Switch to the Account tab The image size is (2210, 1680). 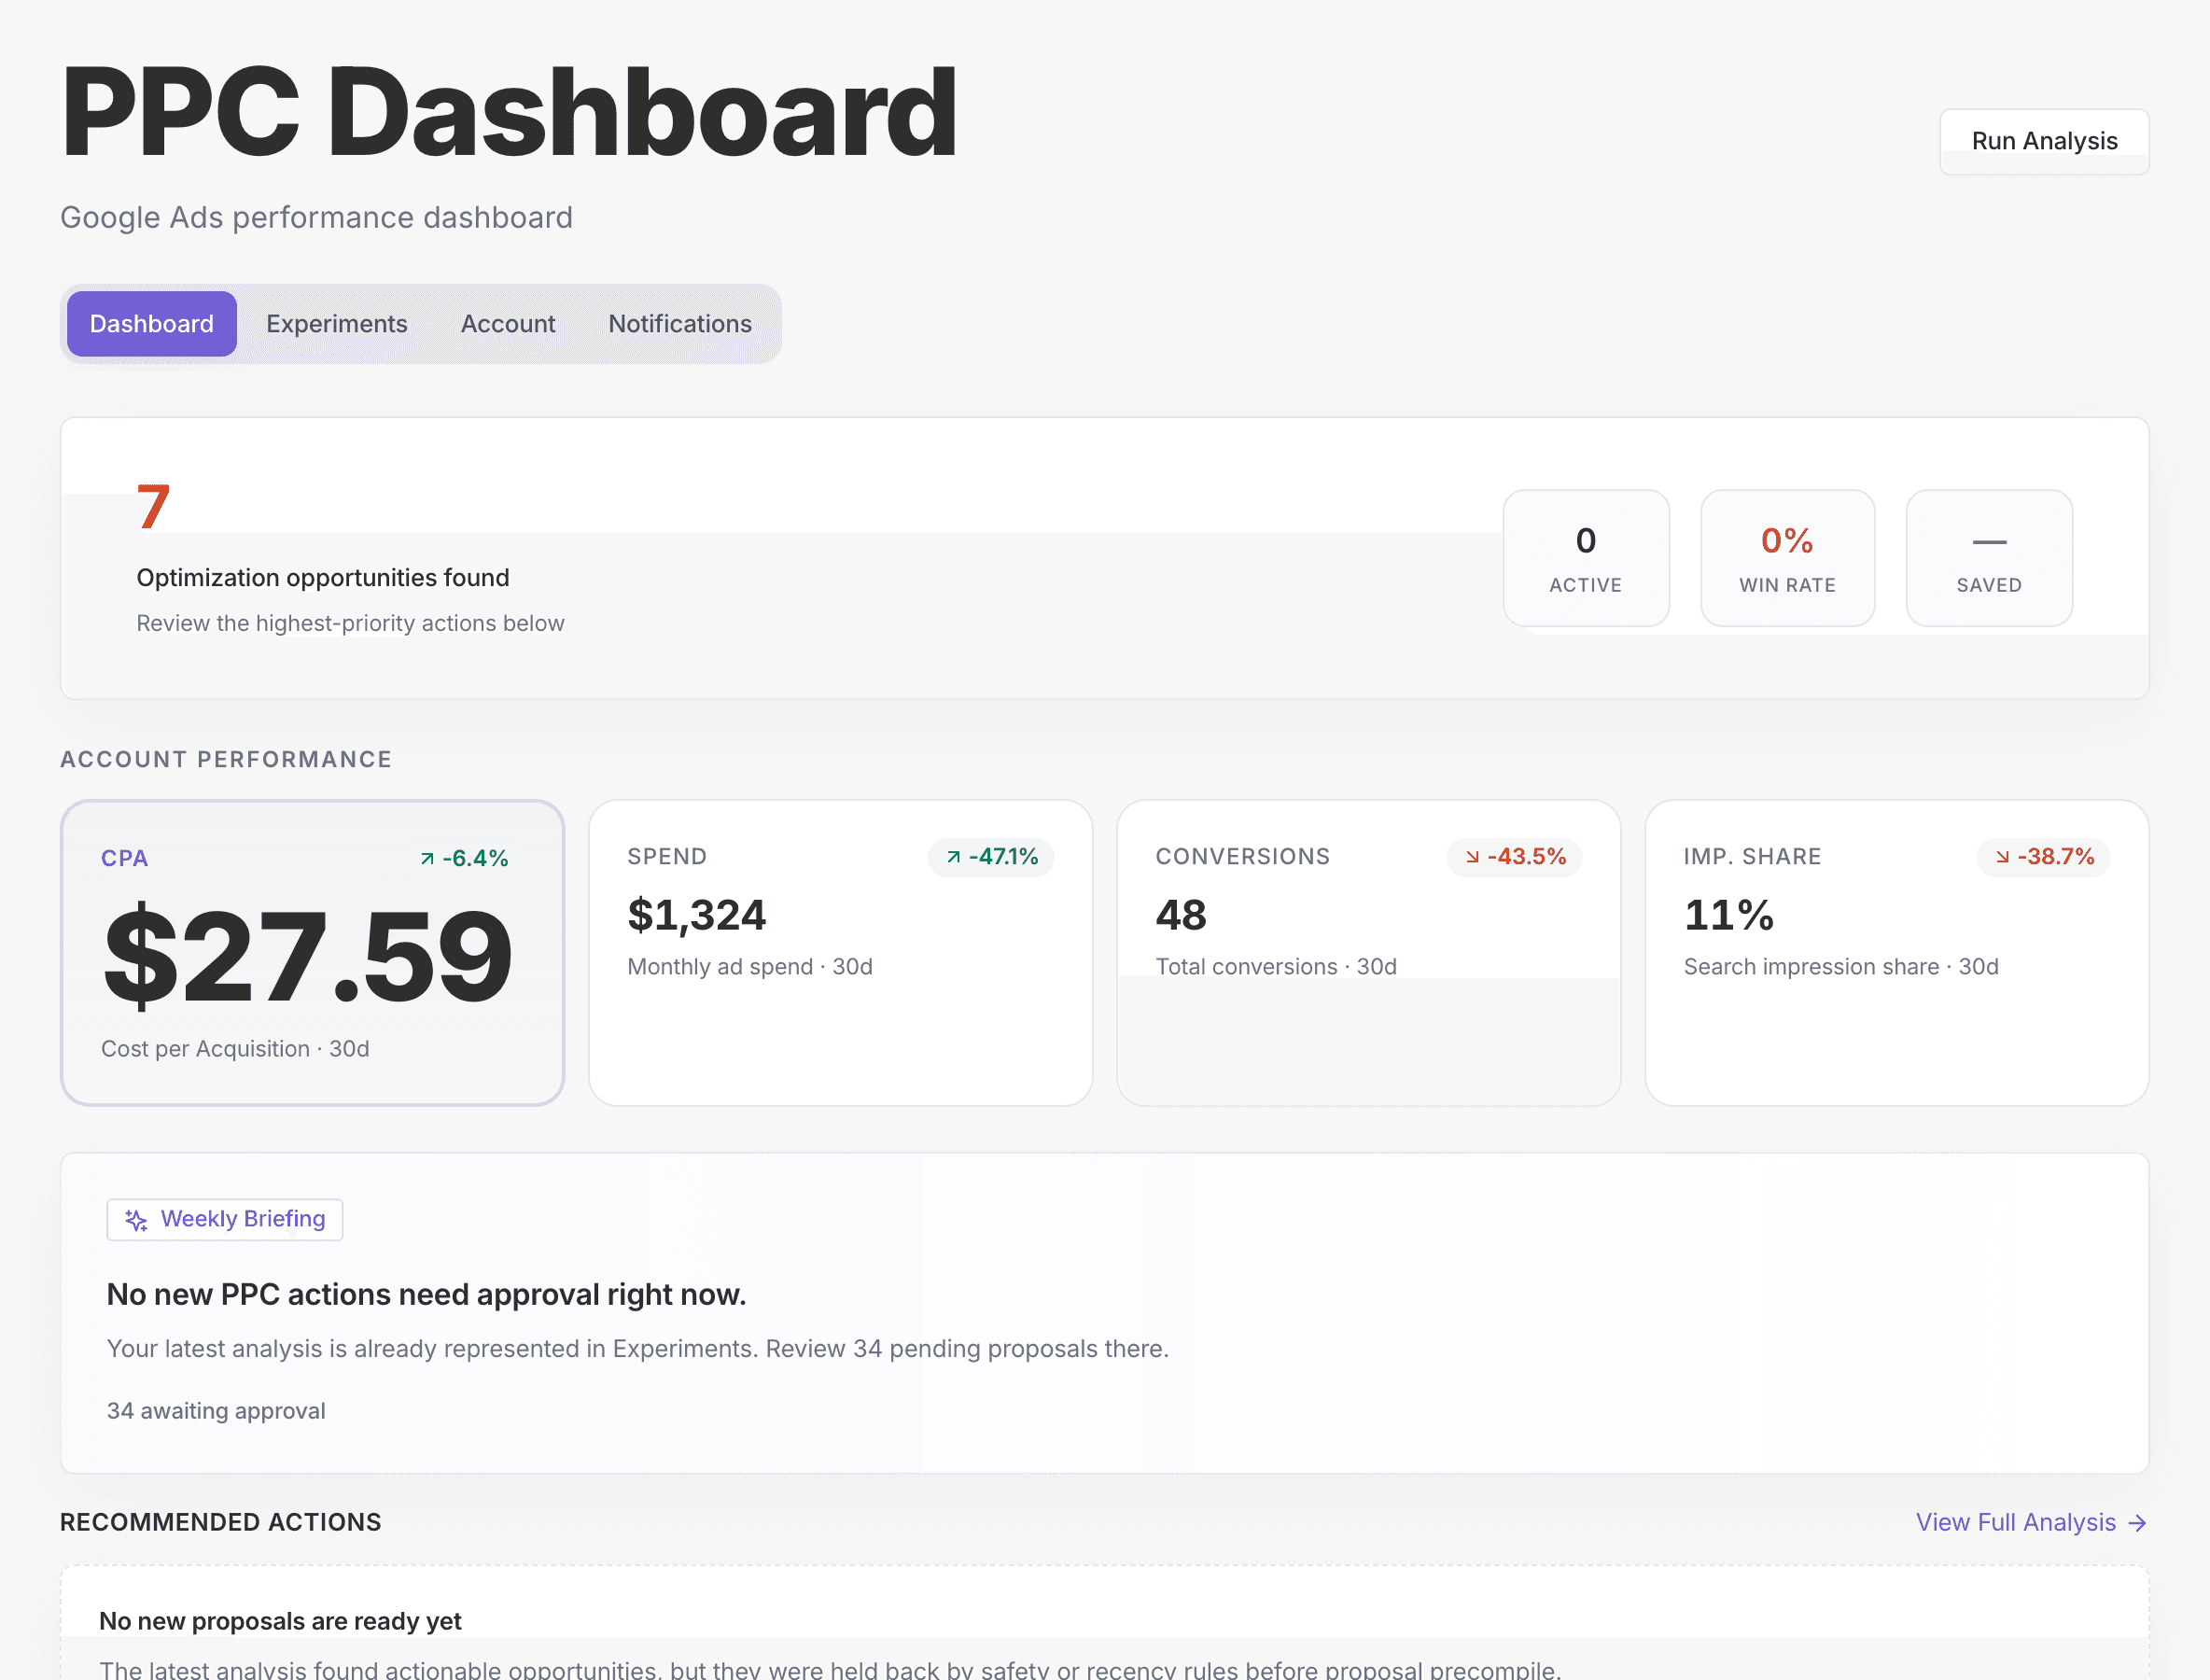pyautogui.click(x=508, y=323)
